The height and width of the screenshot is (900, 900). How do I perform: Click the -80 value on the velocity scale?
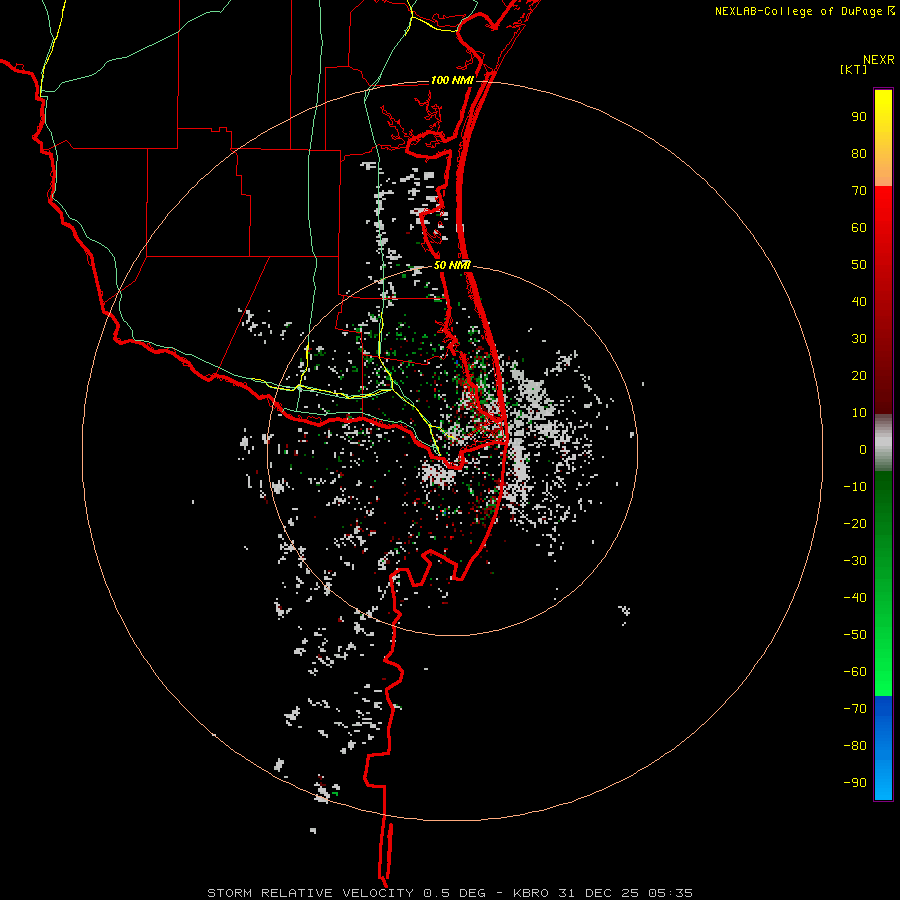pos(855,746)
